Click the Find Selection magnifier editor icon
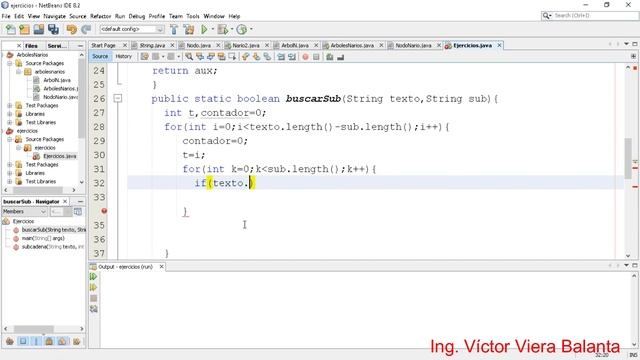 (189, 57)
